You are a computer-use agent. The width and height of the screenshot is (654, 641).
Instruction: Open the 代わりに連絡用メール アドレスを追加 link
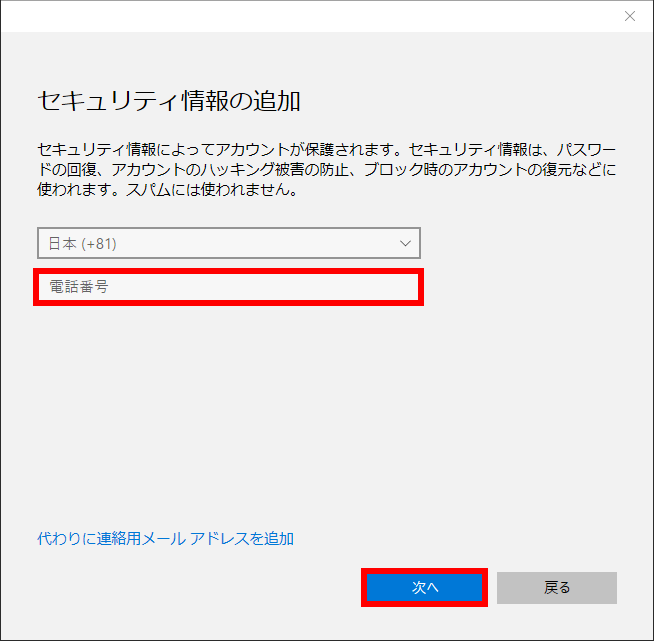coord(166,538)
